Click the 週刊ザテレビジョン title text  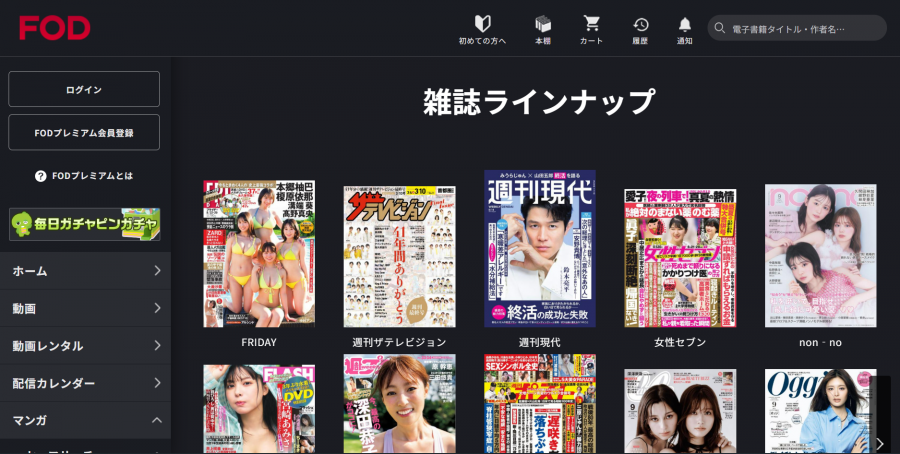point(399,342)
